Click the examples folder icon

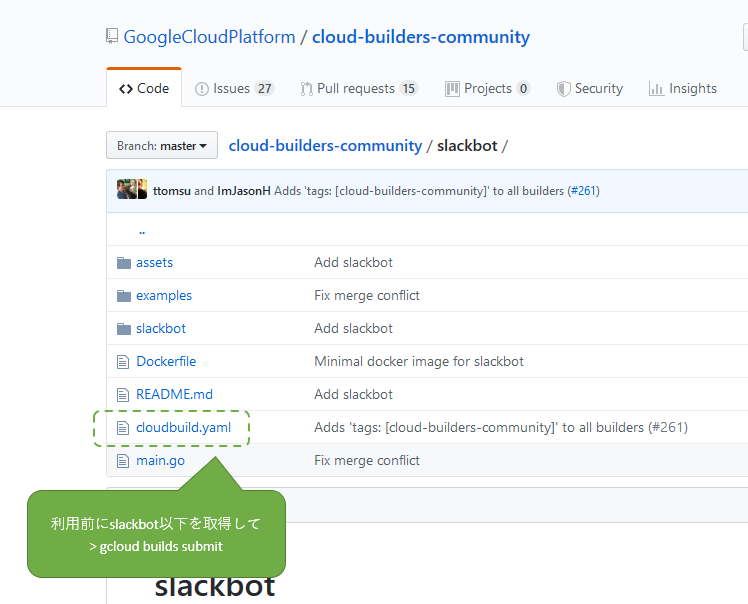[x=124, y=296]
